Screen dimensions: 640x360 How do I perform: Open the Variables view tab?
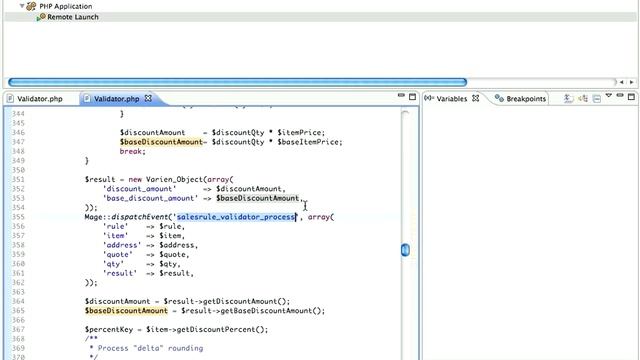pos(451,99)
